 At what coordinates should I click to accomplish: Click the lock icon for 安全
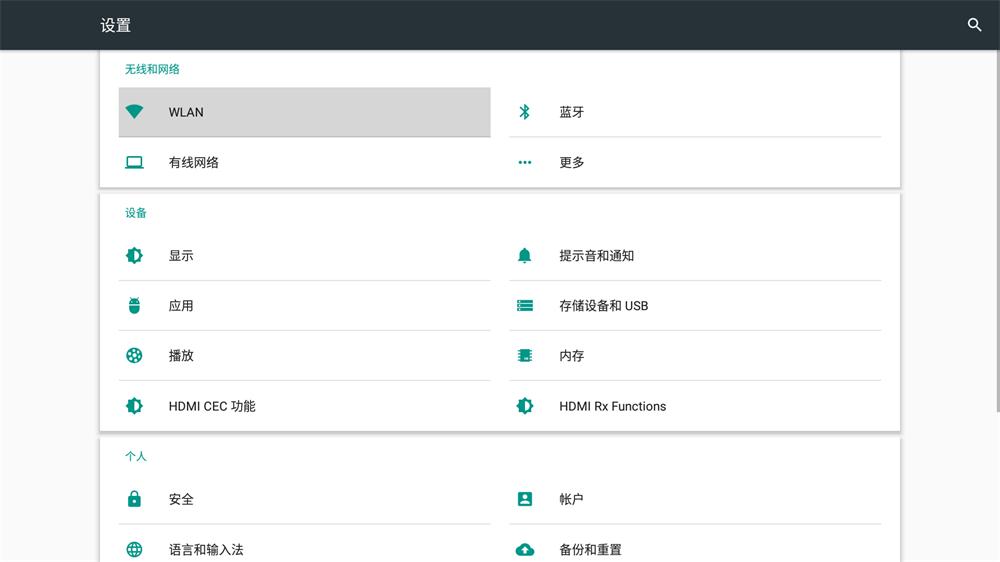(134, 499)
